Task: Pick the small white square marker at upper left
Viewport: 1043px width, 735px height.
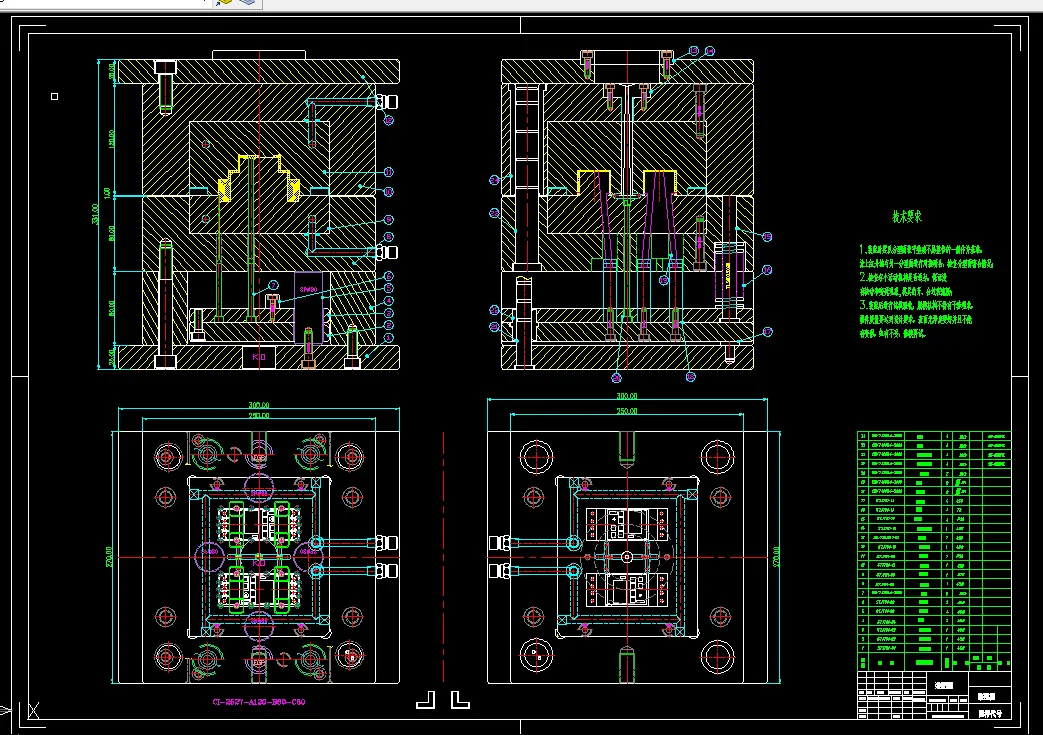Action: pyautogui.click(x=55, y=96)
